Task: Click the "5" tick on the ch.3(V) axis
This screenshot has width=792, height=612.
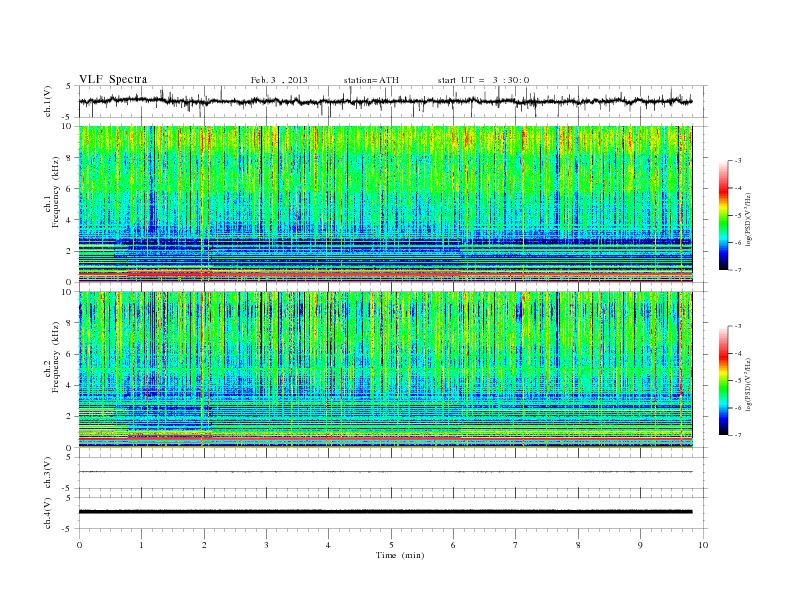Action: [x=69, y=457]
